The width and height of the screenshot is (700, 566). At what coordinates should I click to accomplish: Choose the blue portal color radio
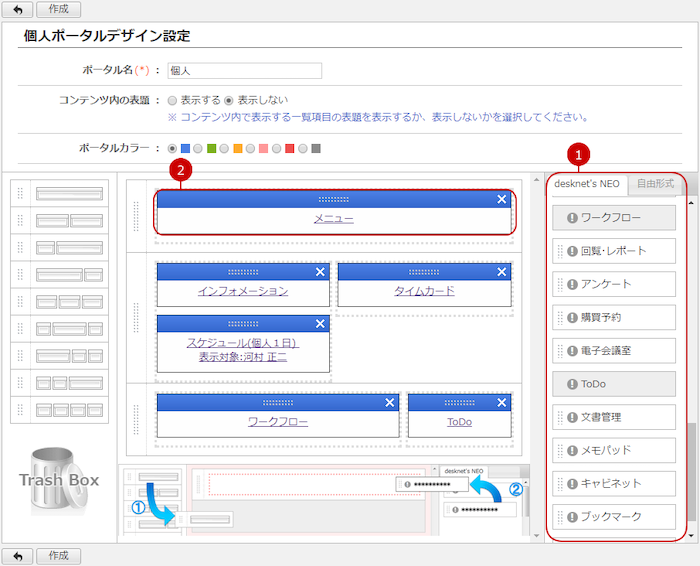(172, 149)
